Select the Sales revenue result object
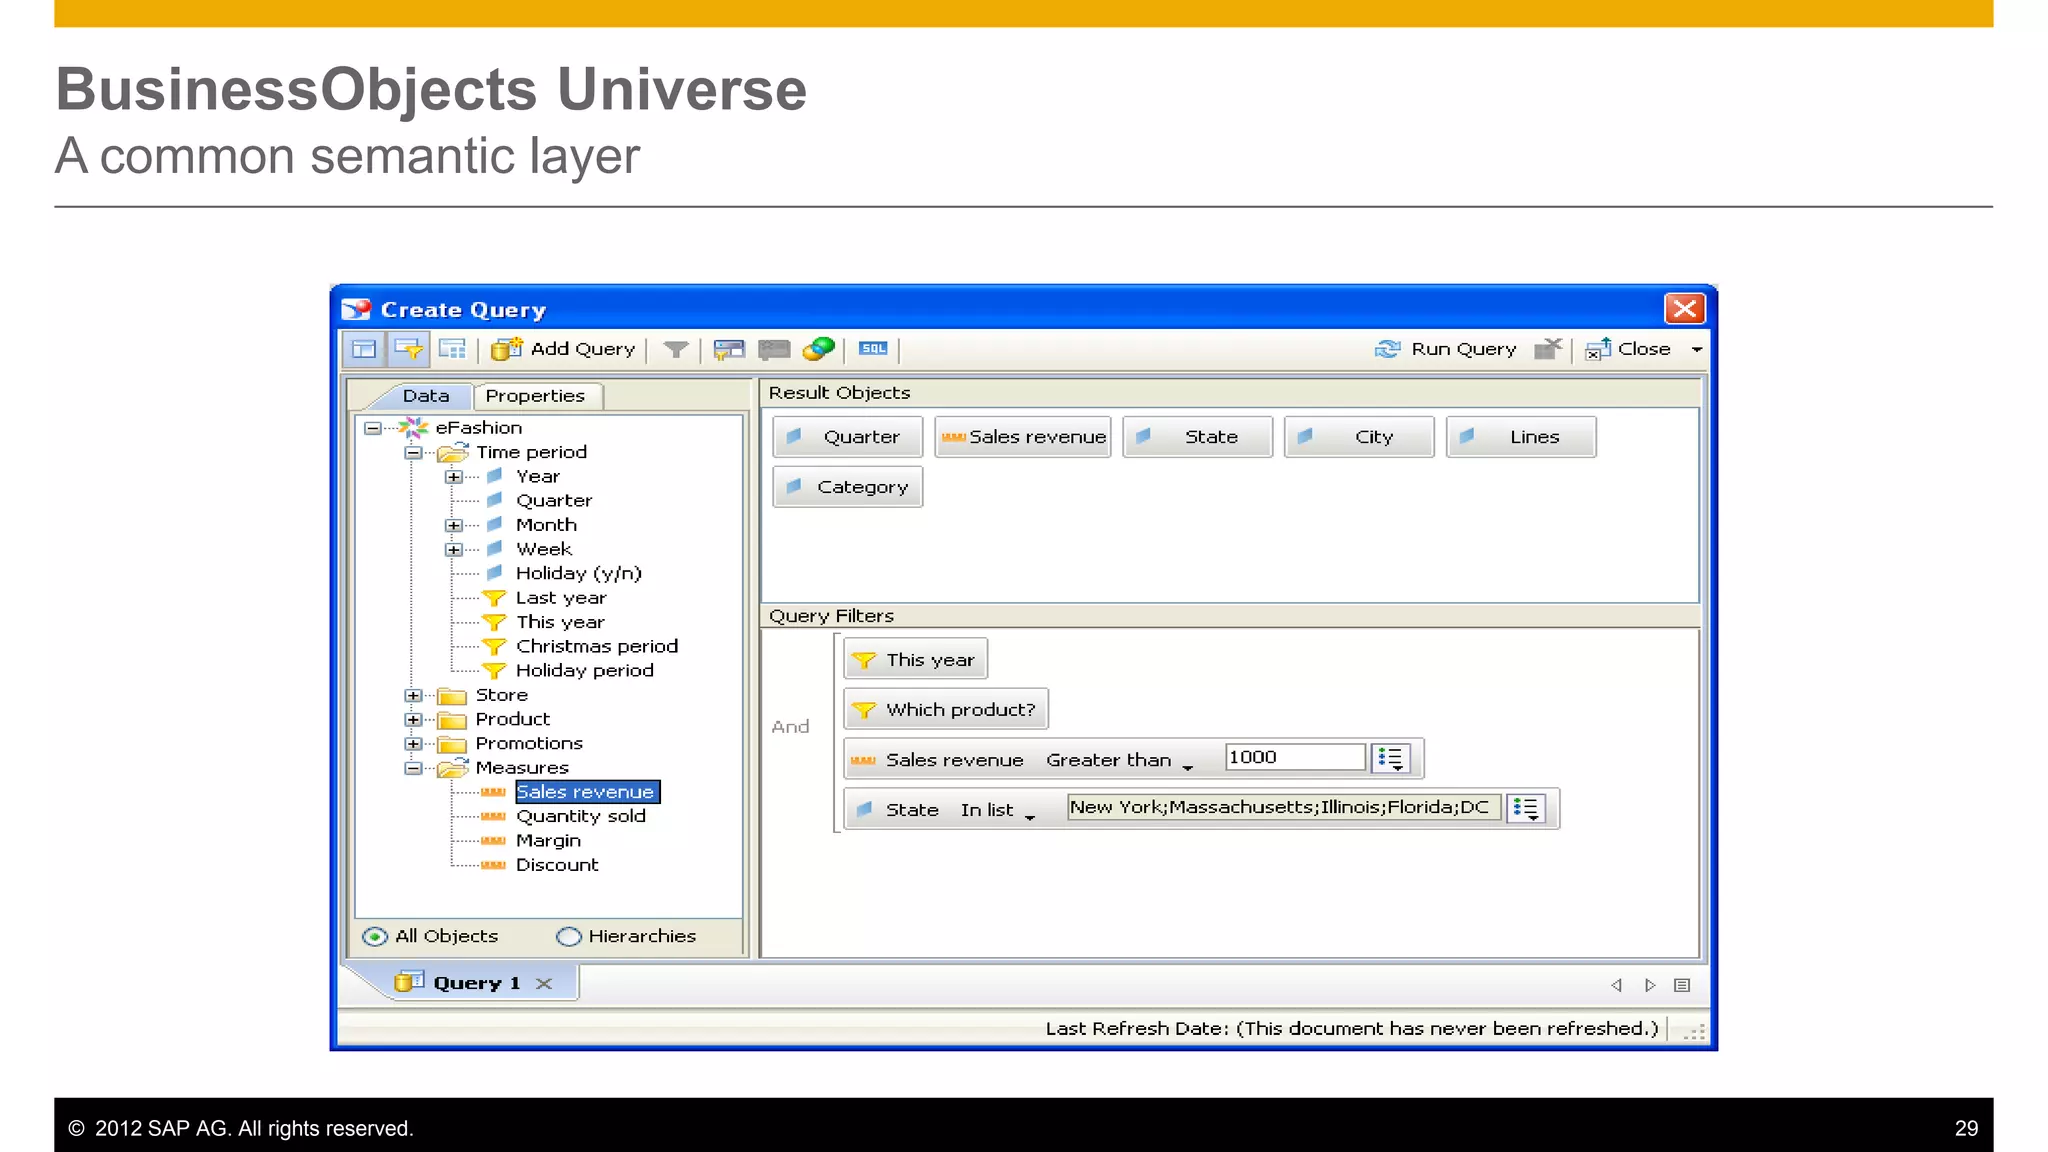The image size is (2048, 1152). coord(1022,437)
